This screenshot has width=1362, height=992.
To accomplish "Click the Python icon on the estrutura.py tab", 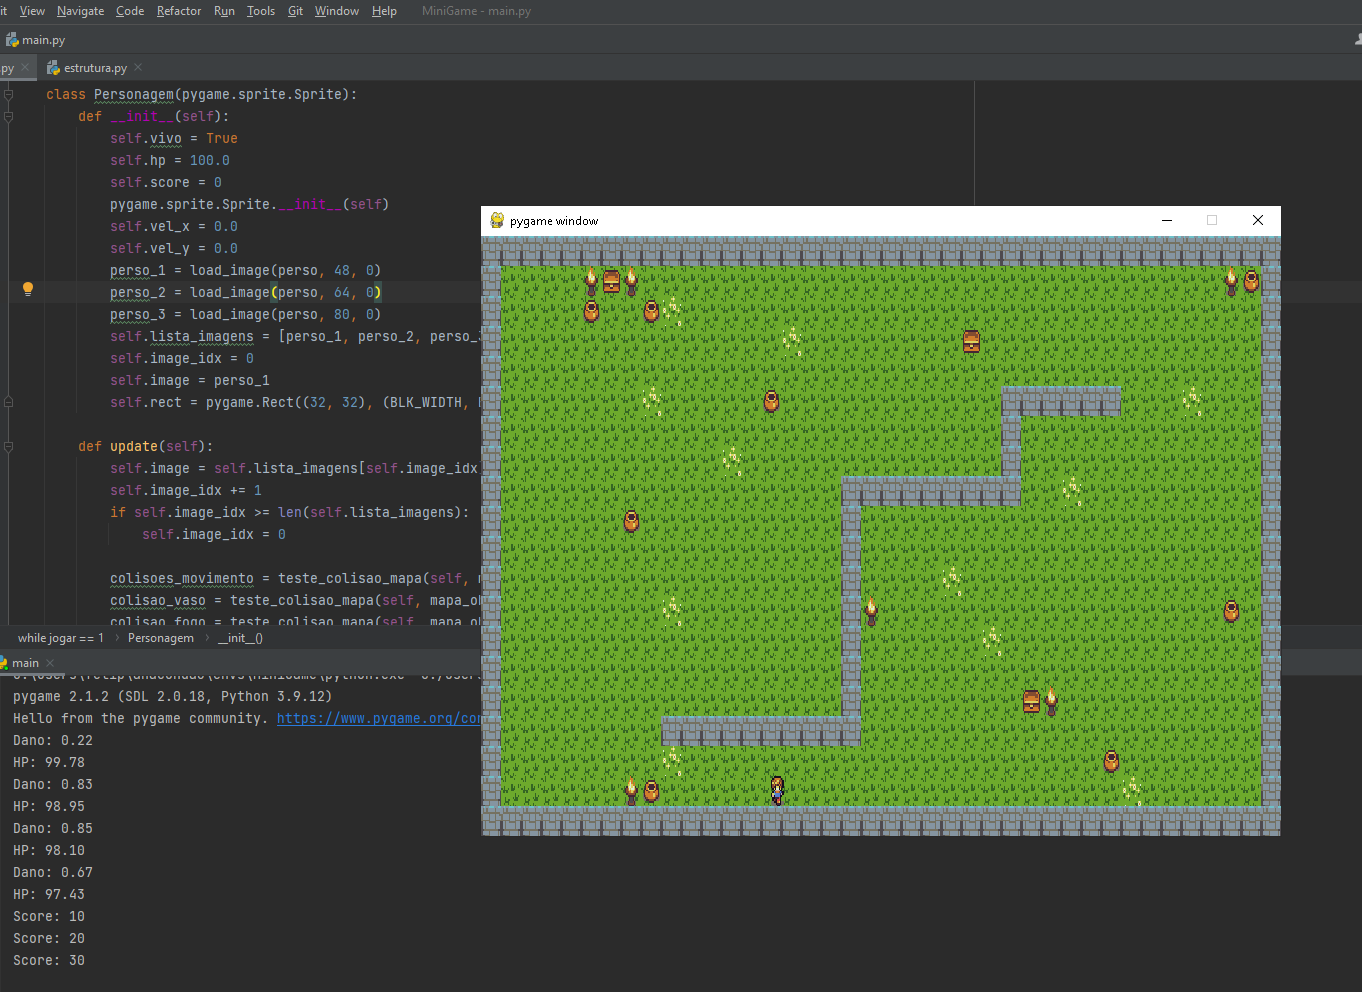I will [x=52, y=68].
